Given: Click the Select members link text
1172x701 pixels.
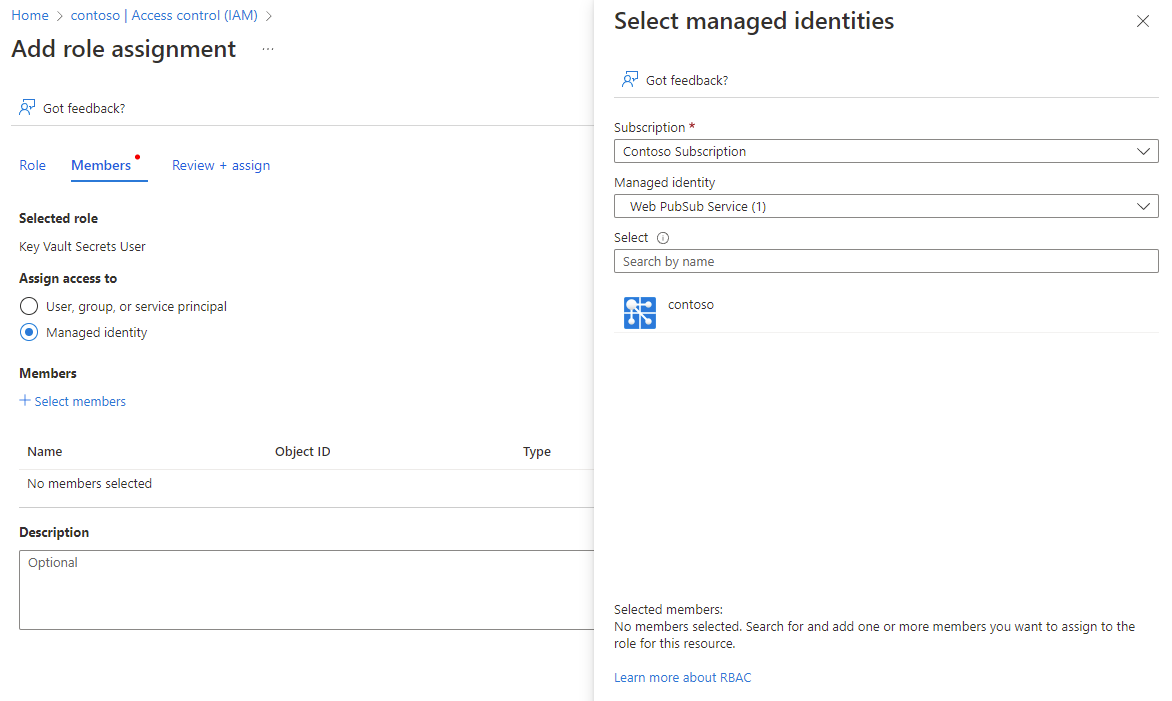Looking at the screenshot, I should [80, 401].
